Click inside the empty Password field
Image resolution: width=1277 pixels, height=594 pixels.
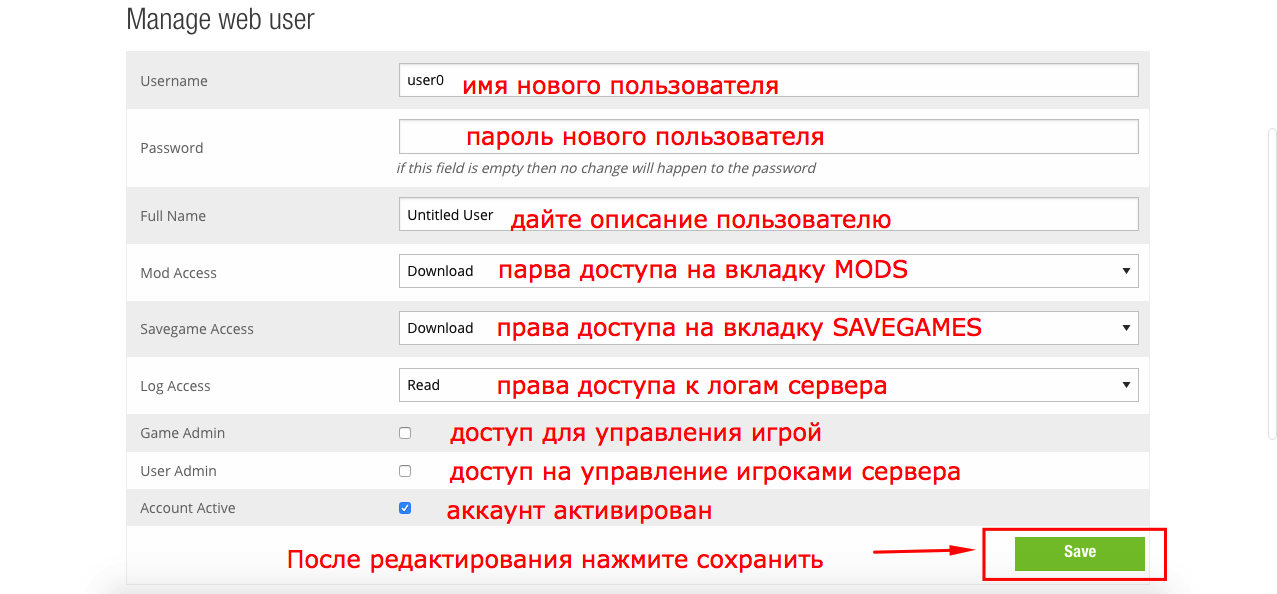[x=768, y=136]
